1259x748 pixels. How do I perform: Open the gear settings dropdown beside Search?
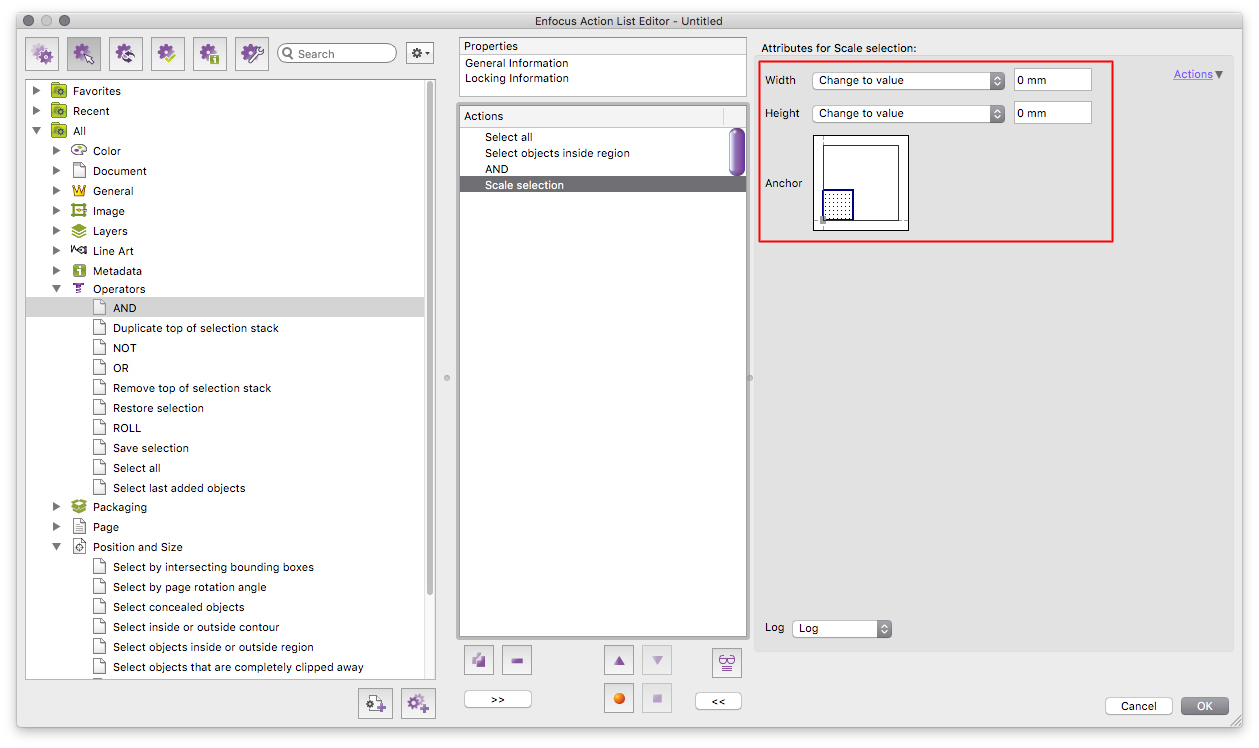pos(420,54)
